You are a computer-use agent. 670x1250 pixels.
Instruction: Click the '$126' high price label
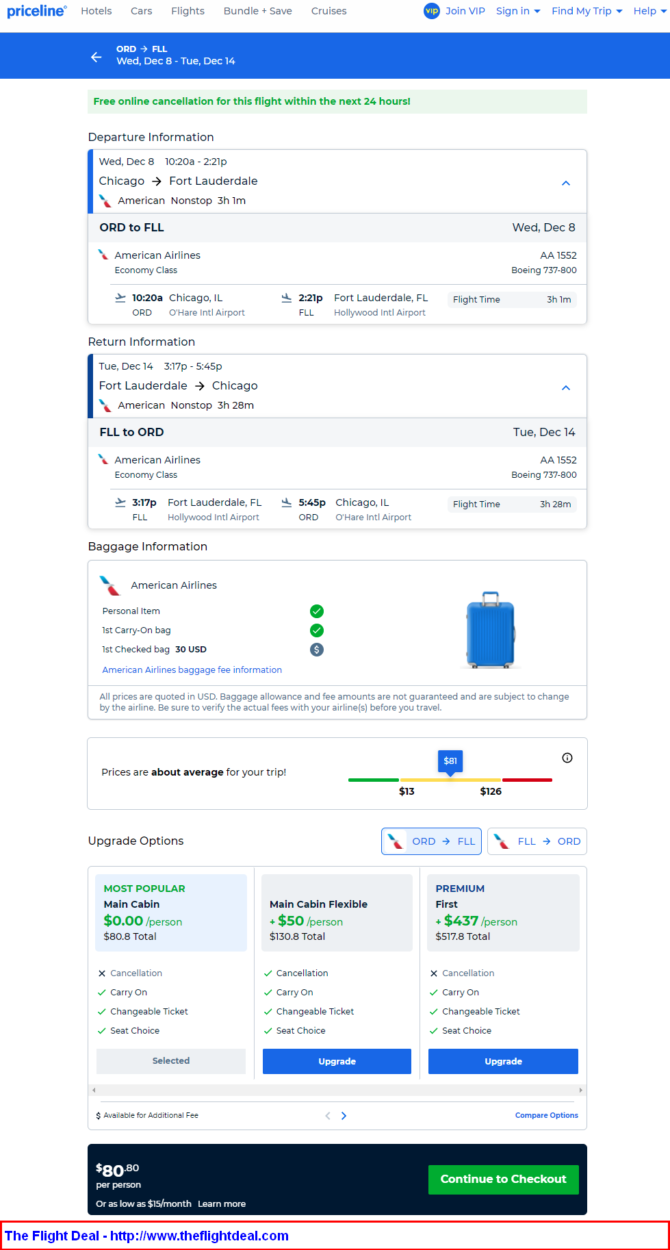[x=491, y=791]
